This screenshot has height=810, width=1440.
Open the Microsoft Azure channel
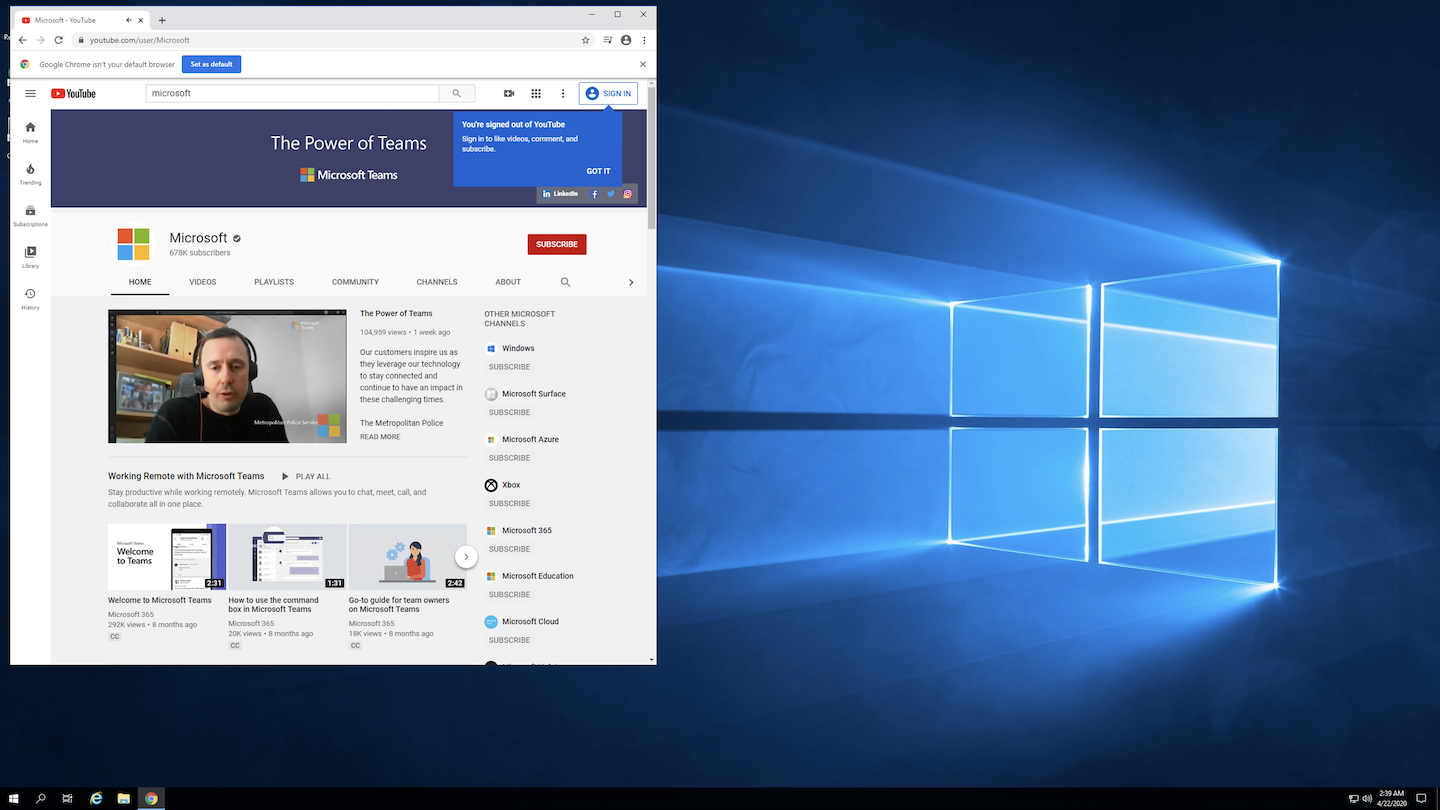coord(530,439)
